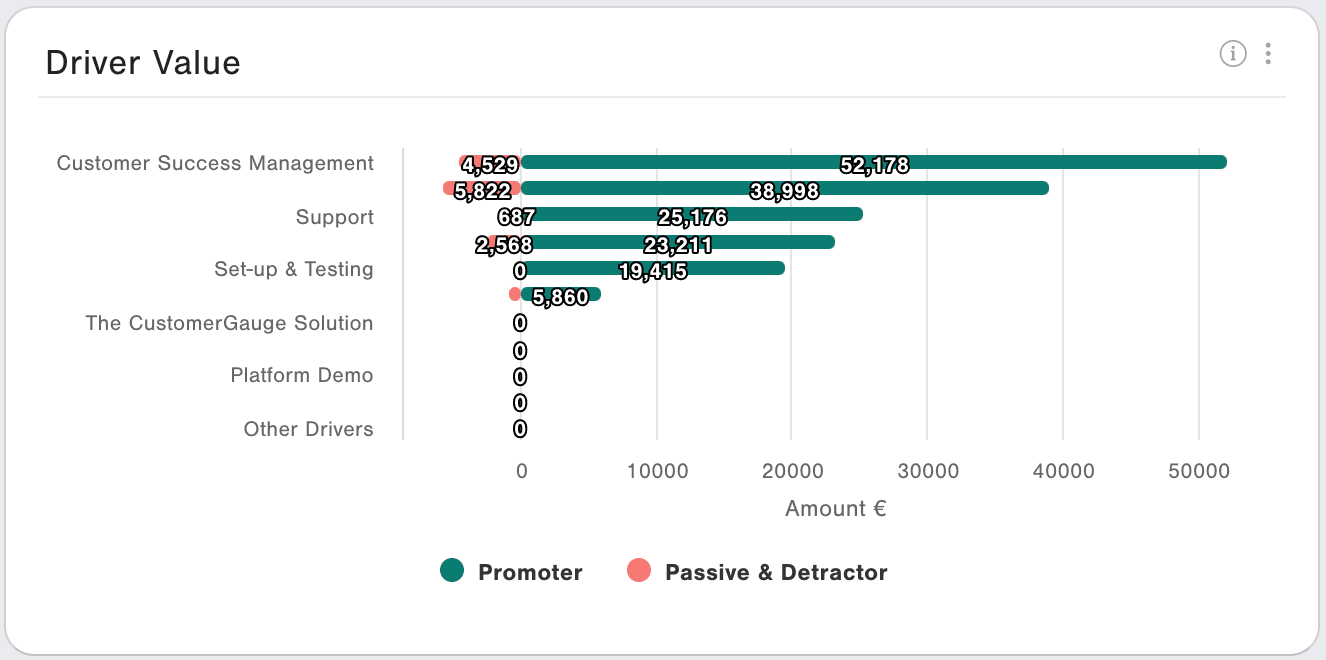Select the 19,415 Set-up & Testing bar
The height and width of the screenshot is (660, 1326).
[x=653, y=268]
